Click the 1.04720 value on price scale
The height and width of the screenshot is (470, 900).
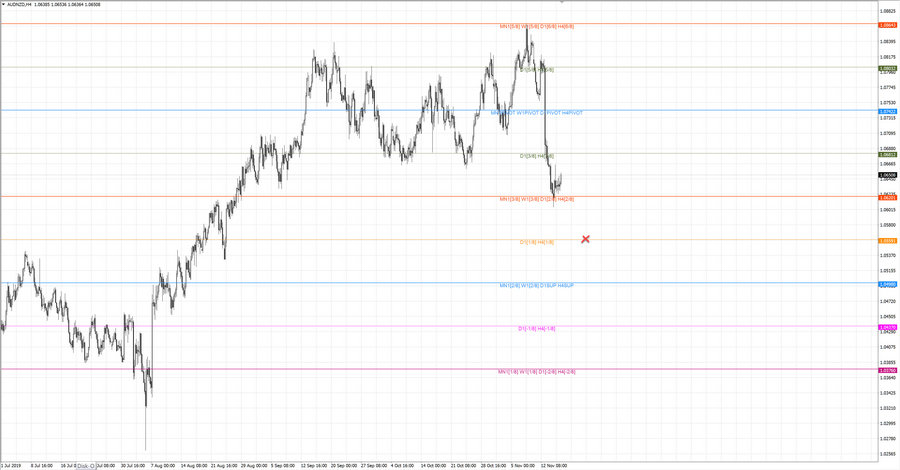point(887,301)
